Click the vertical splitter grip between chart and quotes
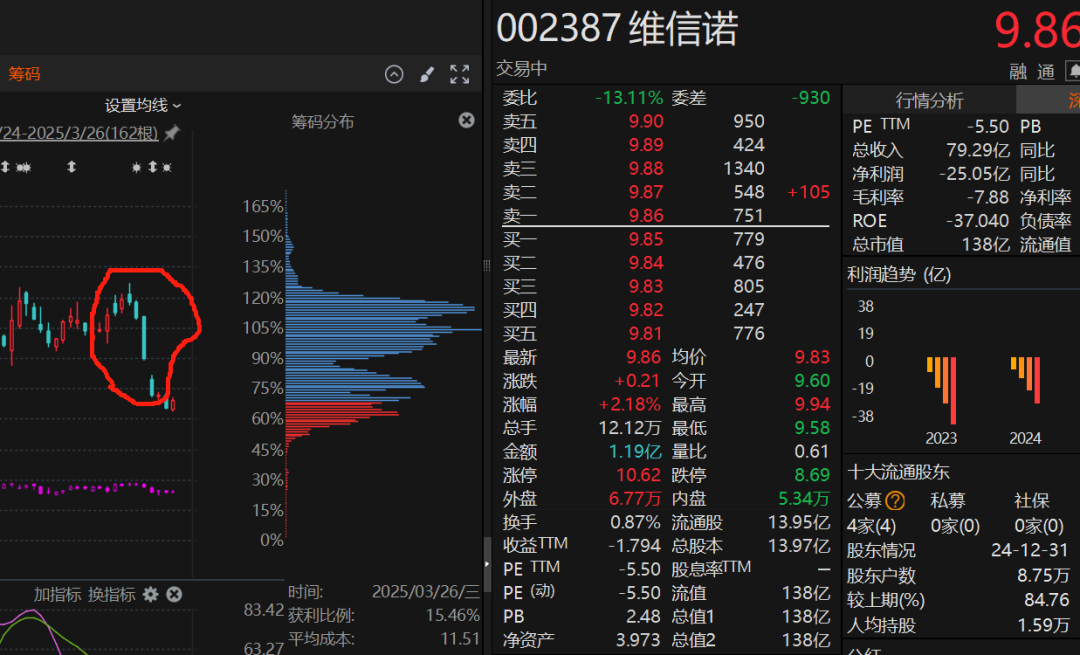Screen dimensions: 1080x655 pyautogui.click(x=487, y=265)
